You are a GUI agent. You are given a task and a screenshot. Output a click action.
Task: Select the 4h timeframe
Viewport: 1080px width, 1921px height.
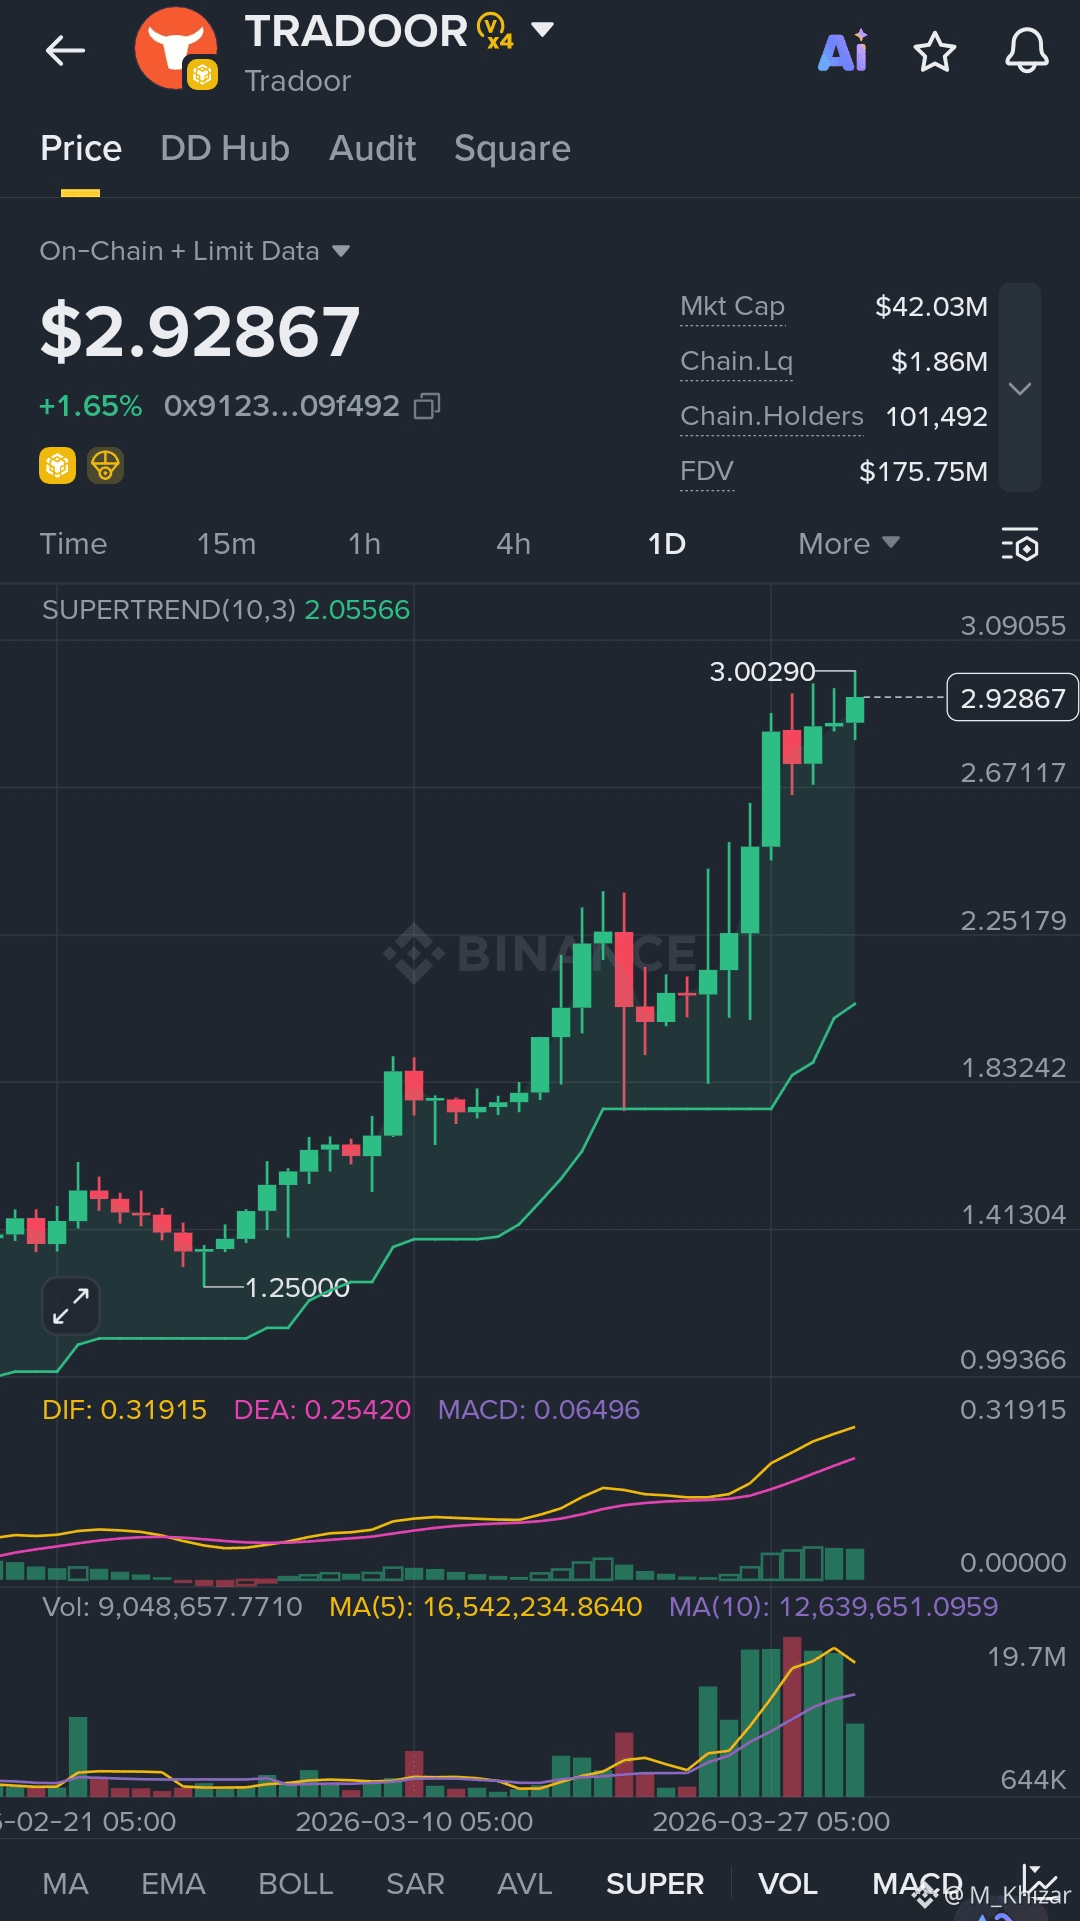tap(513, 544)
